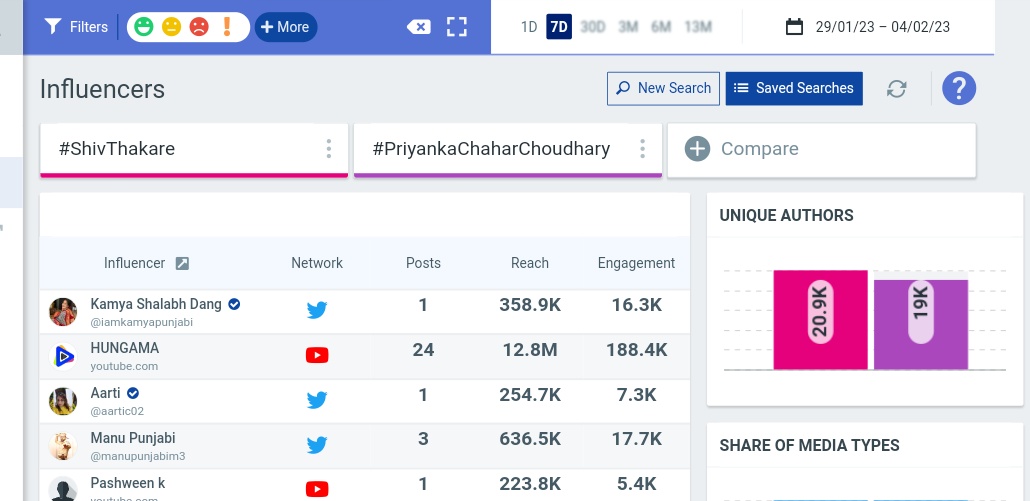Select the 6M time range

[x=661, y=27]
